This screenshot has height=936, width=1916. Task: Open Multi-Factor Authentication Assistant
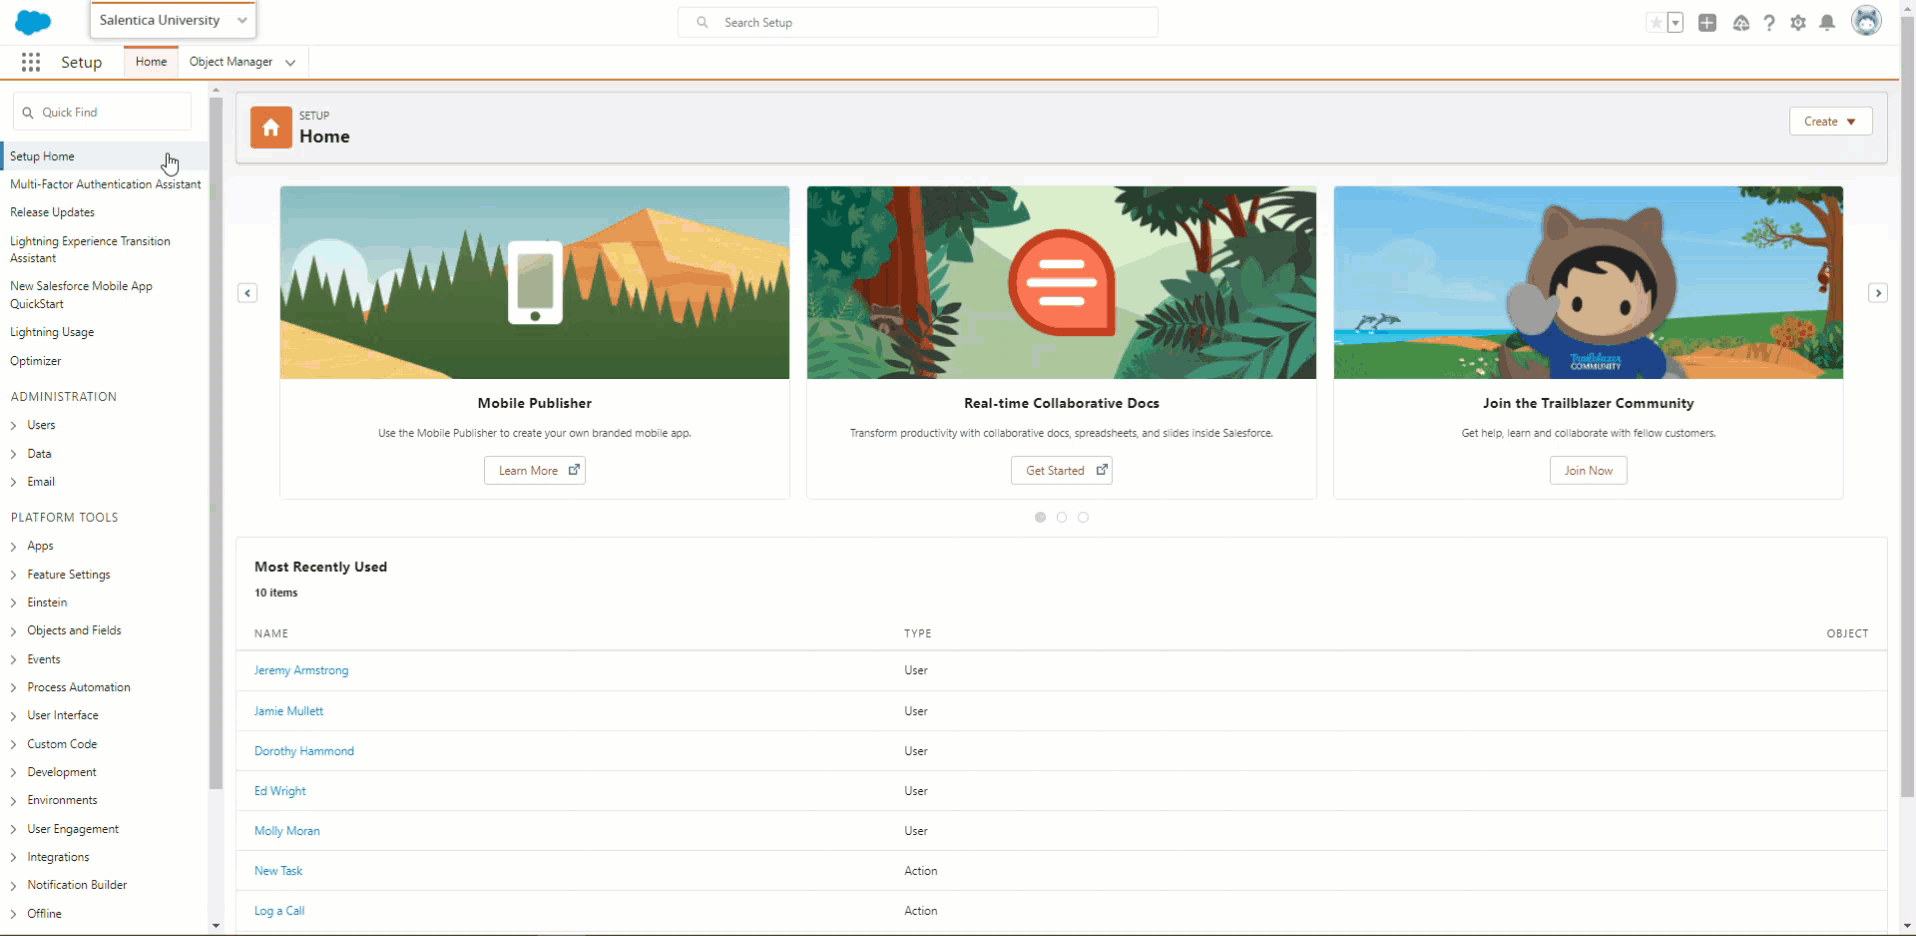[x=105, y=184]
